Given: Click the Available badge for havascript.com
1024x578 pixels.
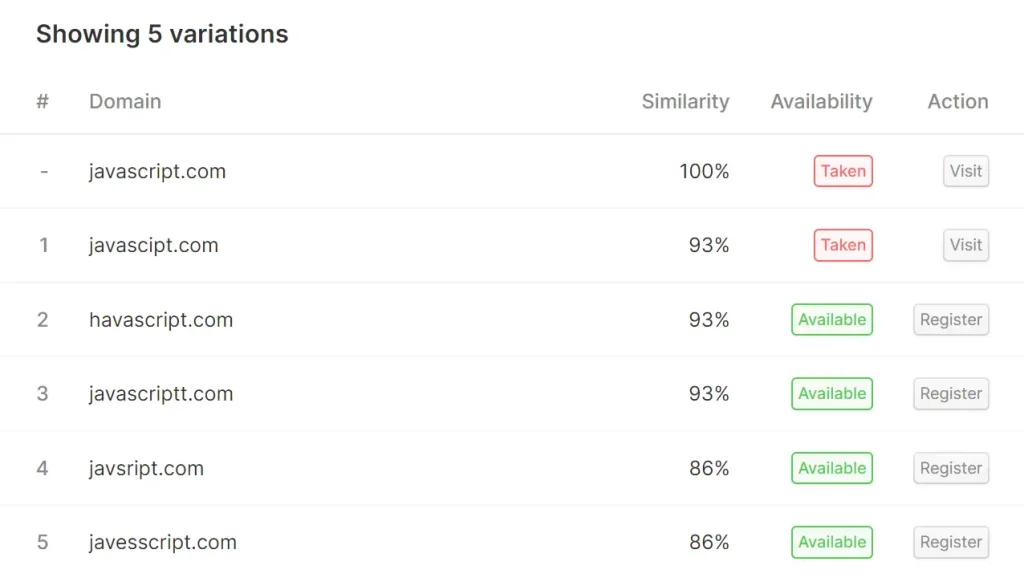Looking at the screenshot, I should point(831,319).
